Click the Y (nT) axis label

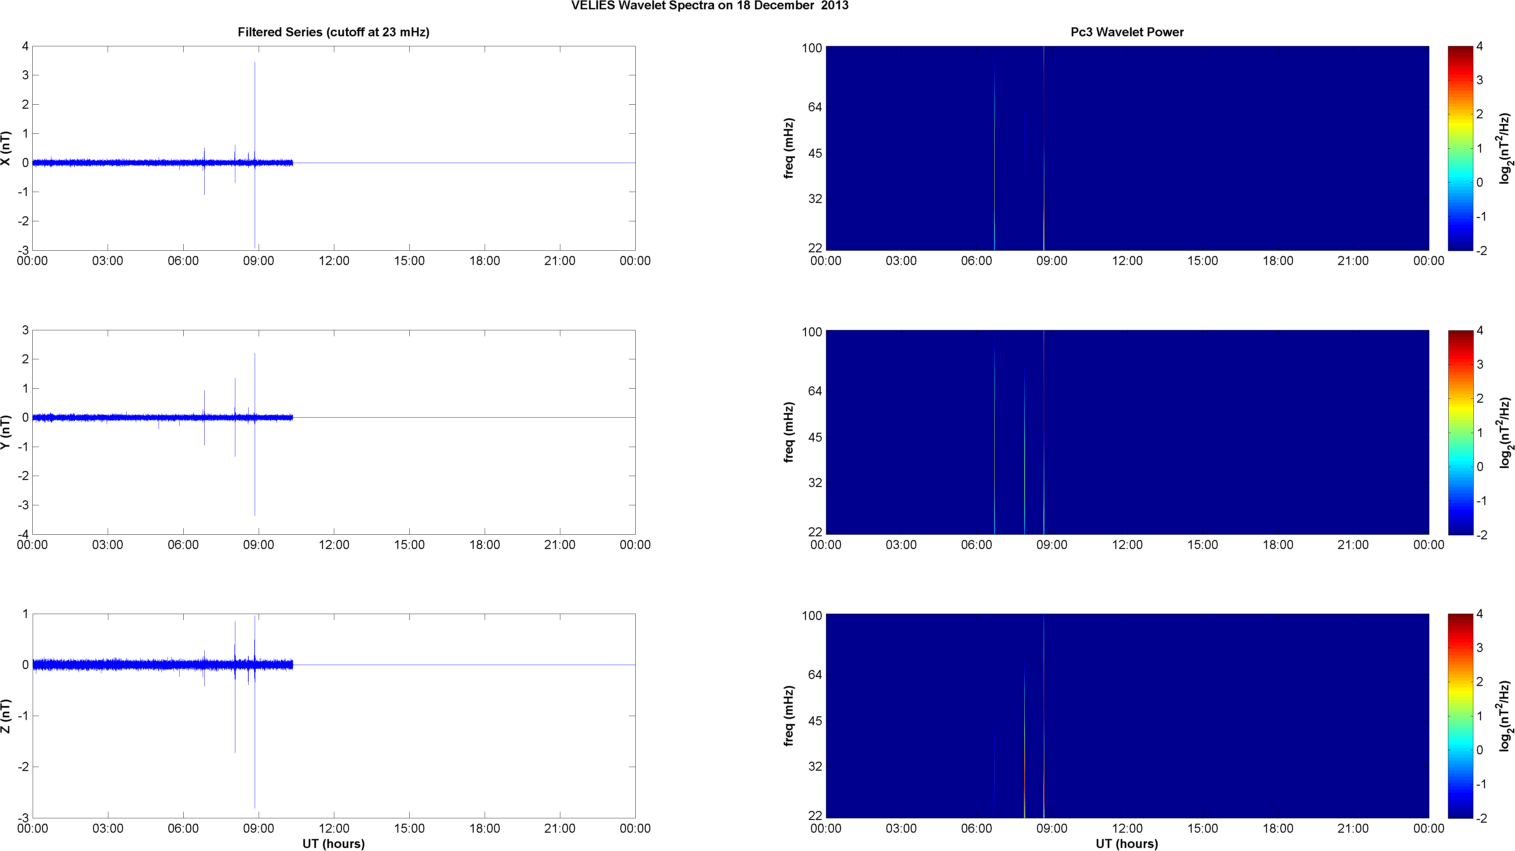(x=6, y=432)
